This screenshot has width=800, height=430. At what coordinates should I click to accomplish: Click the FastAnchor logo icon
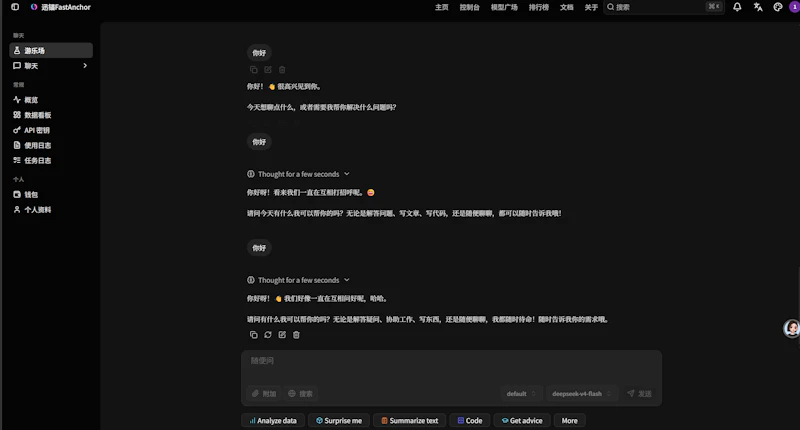pyautogui.click(x=34, y=7)
